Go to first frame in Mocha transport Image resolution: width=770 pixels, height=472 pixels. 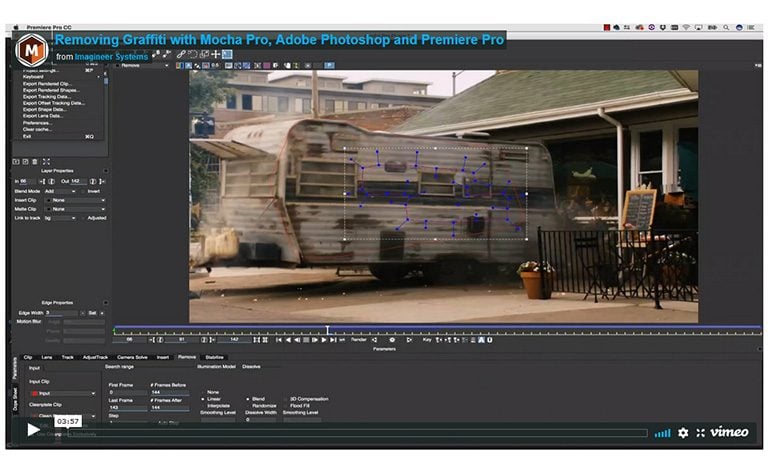coord(278,339)
